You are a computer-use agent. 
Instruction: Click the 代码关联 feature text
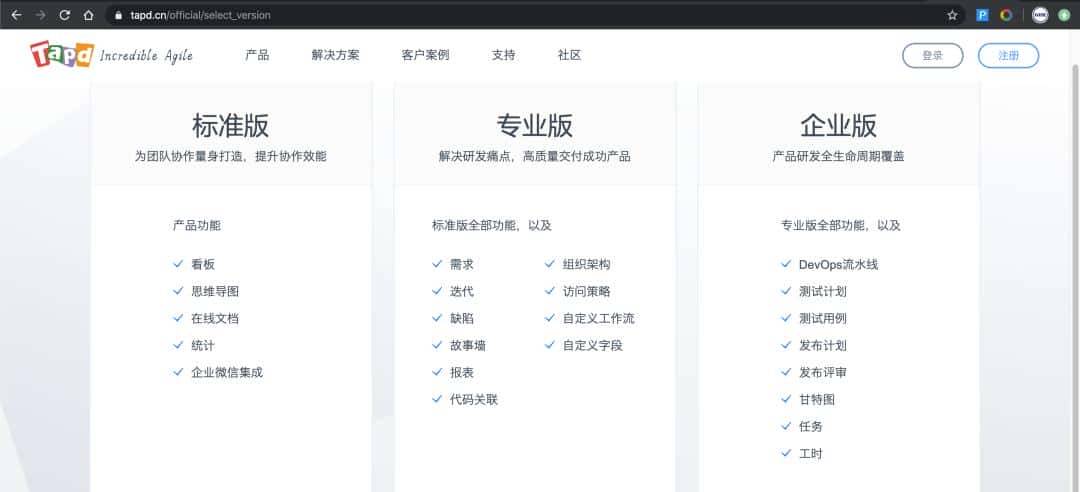pos(474,400)
